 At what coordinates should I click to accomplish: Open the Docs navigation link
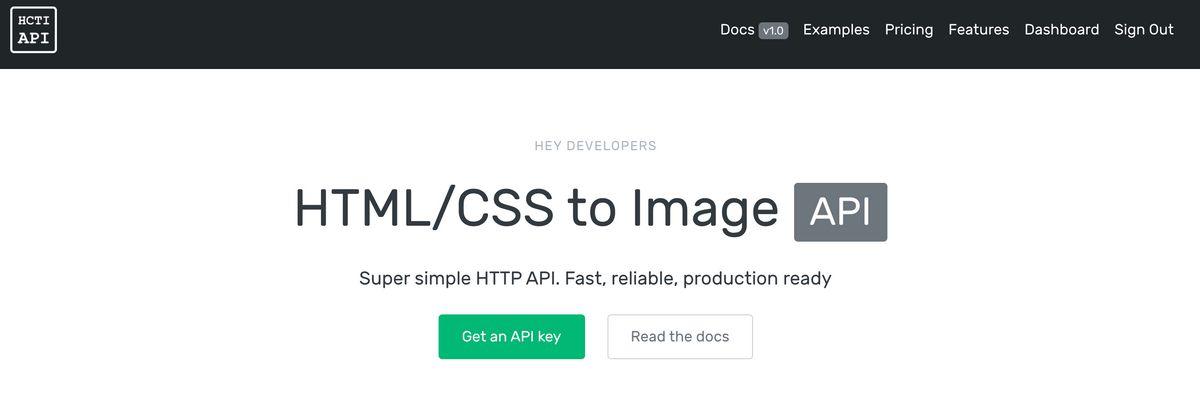coord(737,30)
